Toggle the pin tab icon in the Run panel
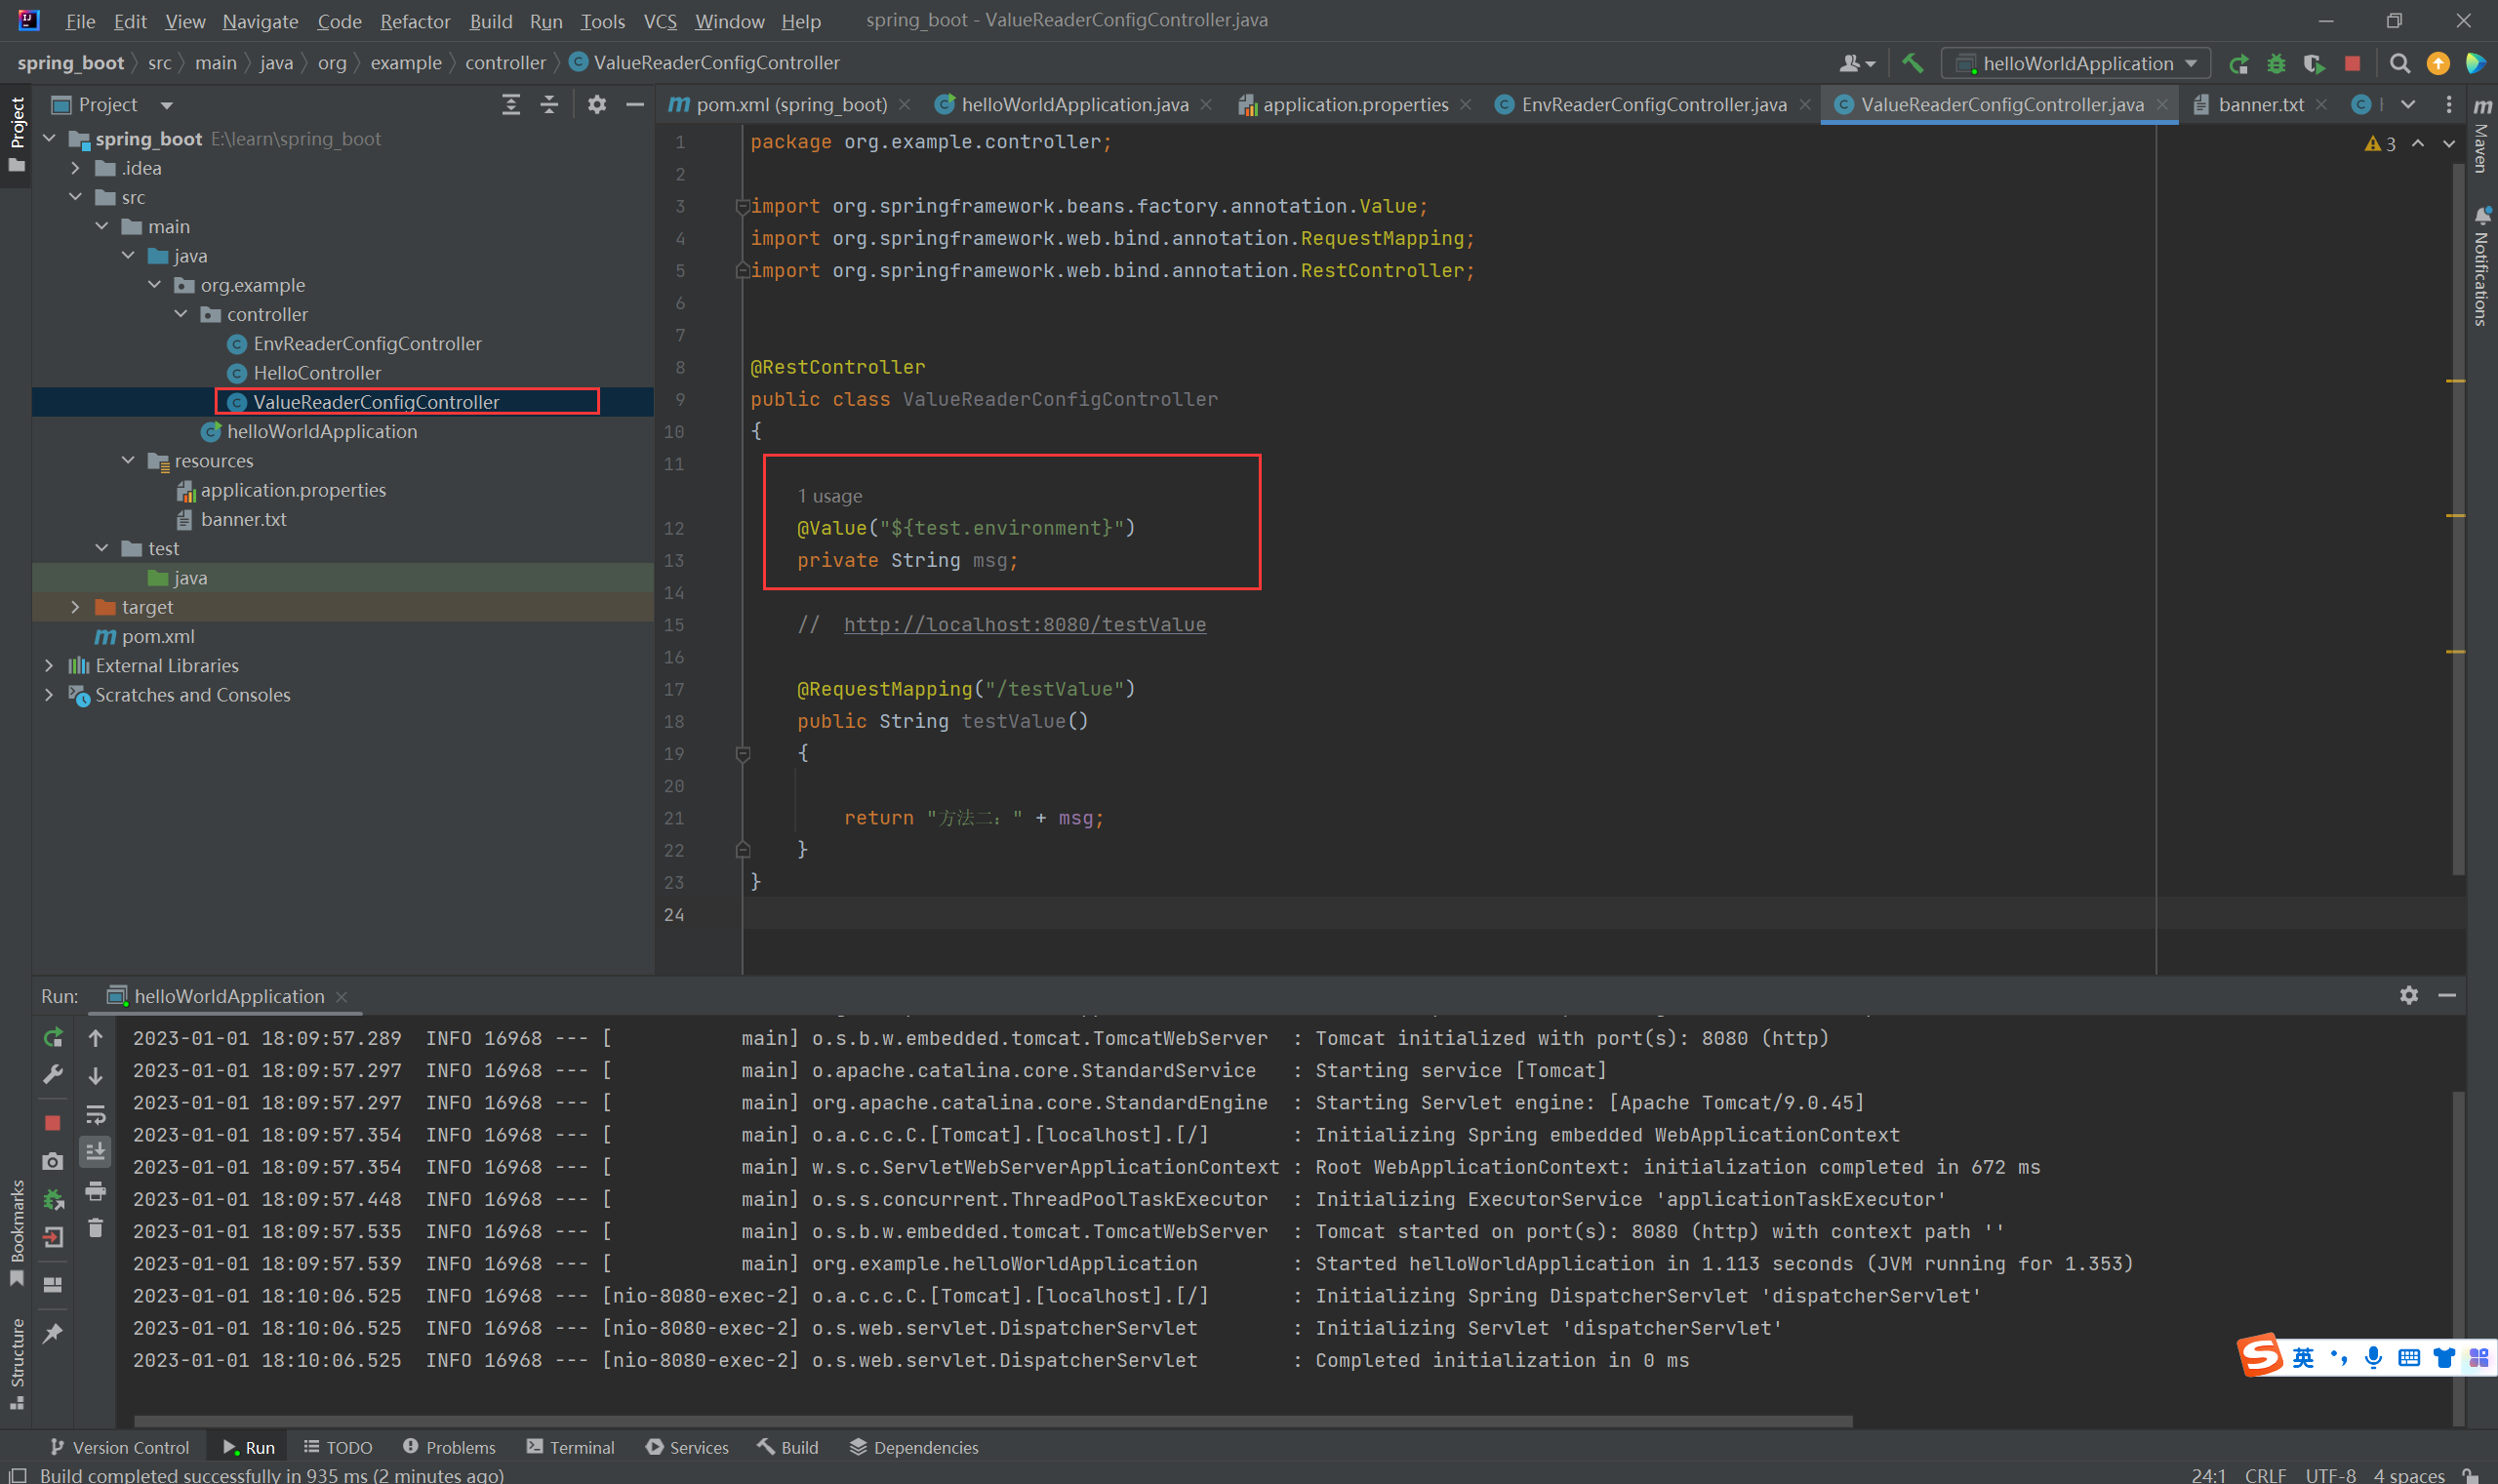This screenshot has width=2498, height=1484. [x=53, y=1333]
